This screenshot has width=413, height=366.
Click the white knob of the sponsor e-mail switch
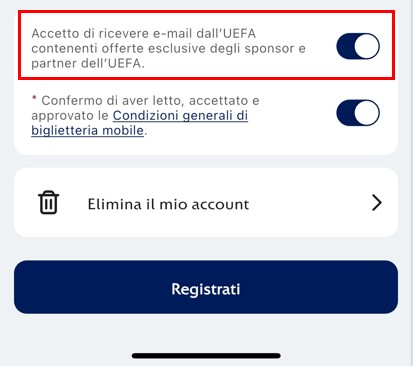tap(367, 46)
